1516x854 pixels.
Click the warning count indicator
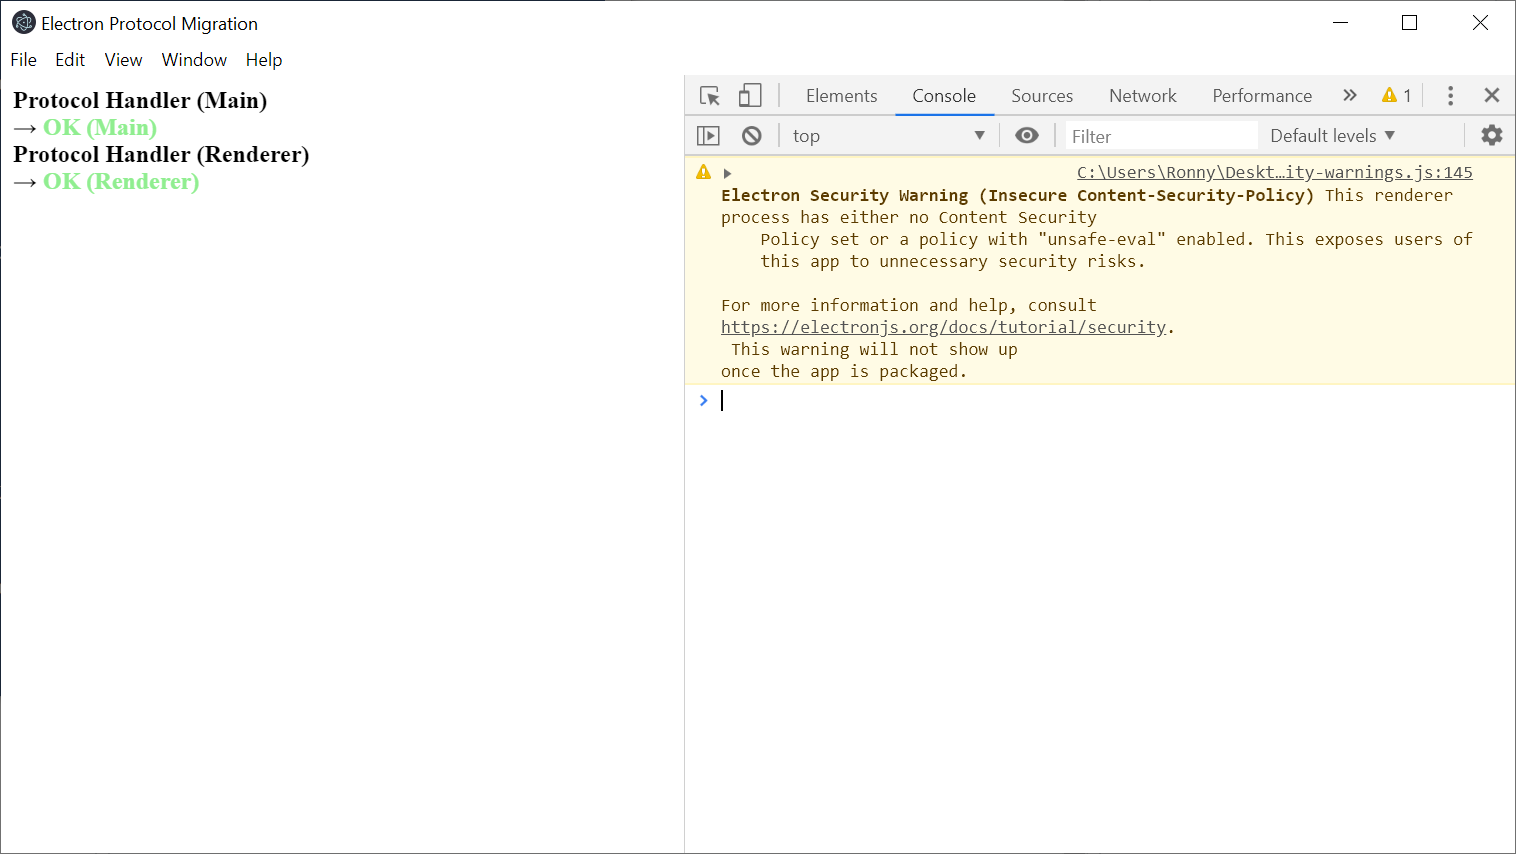coord(1396,95)
